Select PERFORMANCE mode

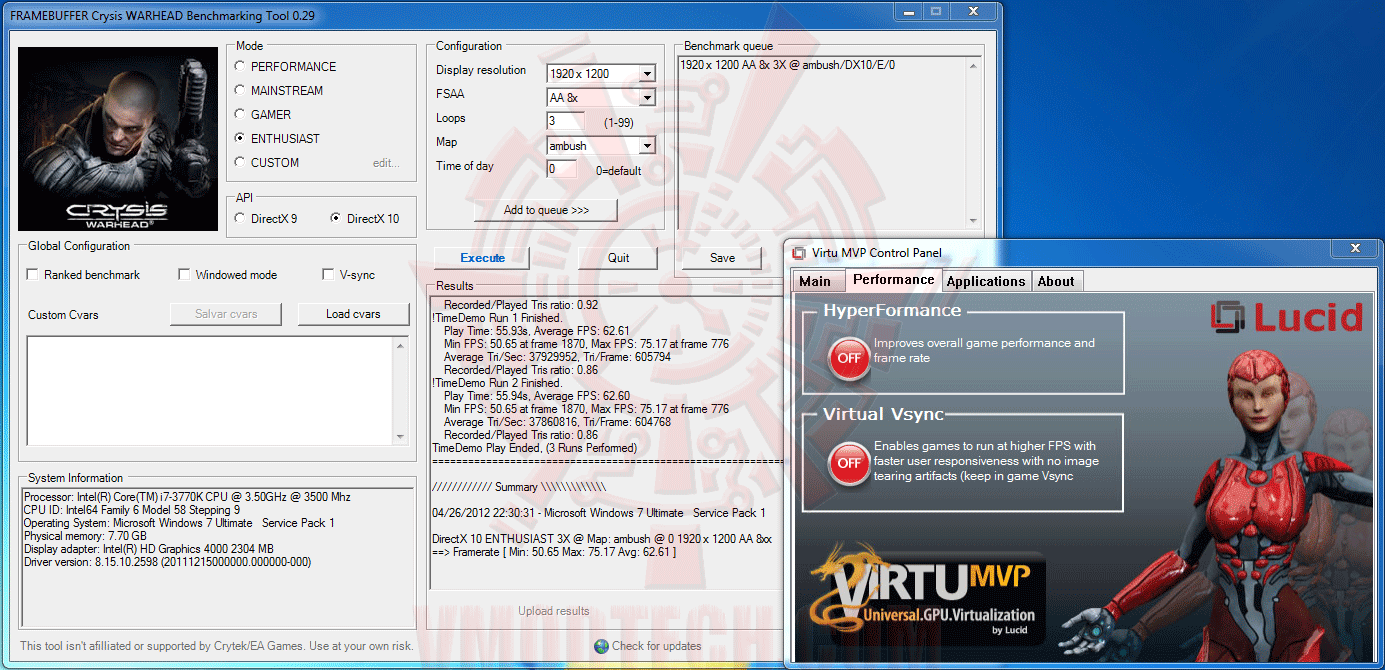pyautogui.click(x=285, y=67)
